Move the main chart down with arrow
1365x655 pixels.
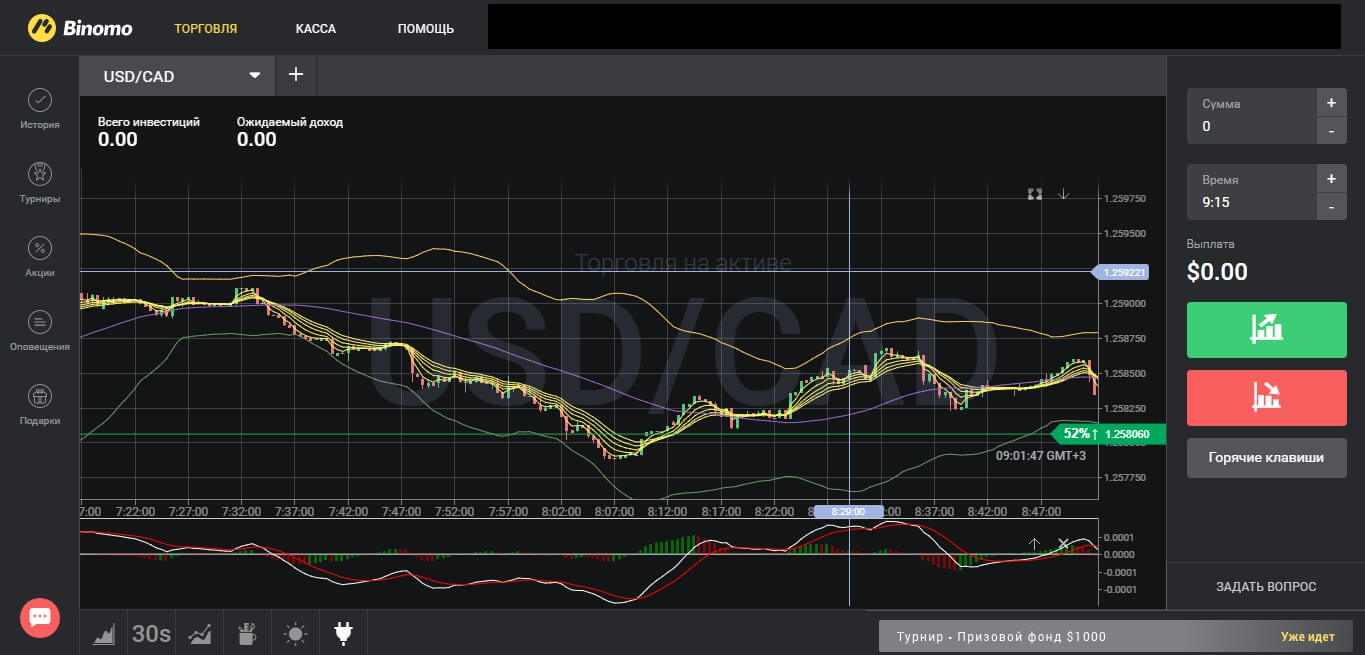coord(1064,194)
